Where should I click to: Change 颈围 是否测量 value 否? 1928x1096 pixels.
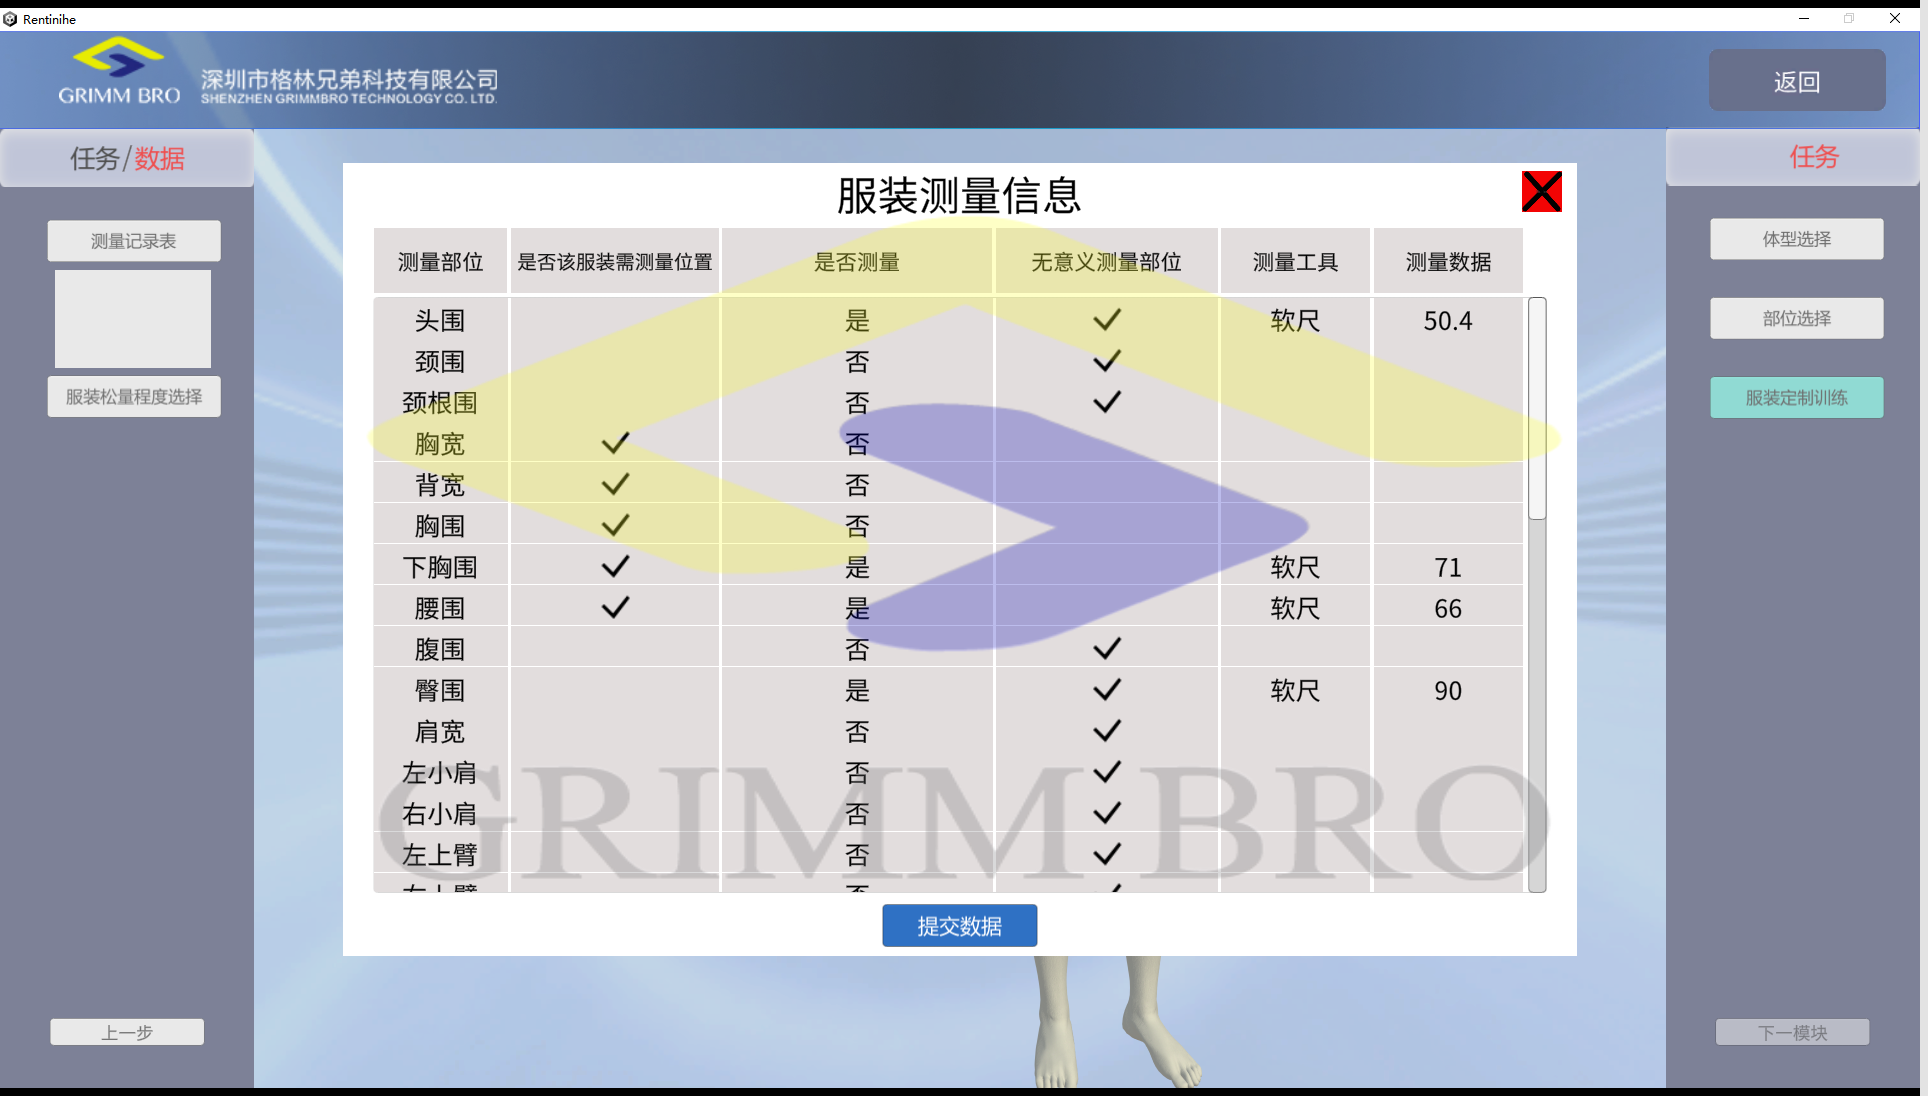tap(857, 362)
